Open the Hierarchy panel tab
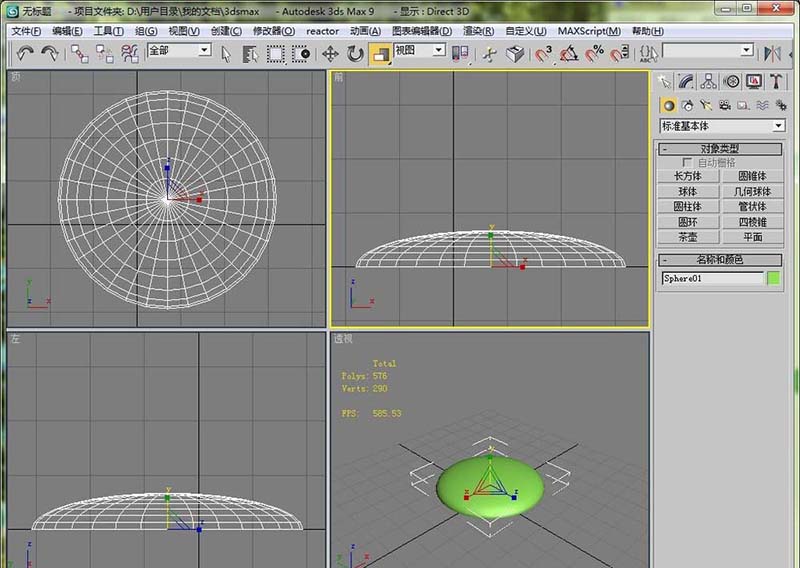 click(x=708, y=81)
